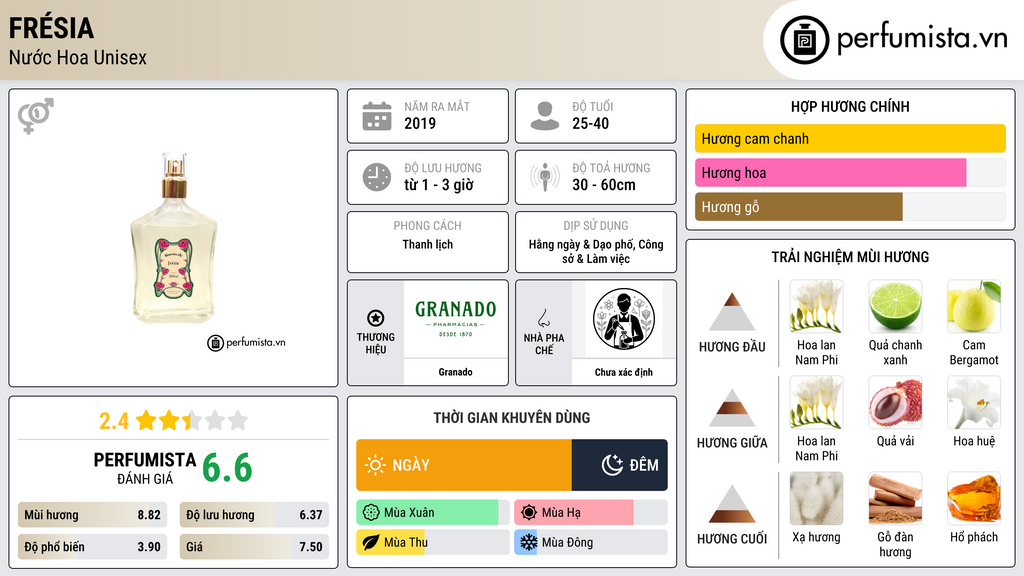Click the orange Ngày daytime bar

coord(464,465)
